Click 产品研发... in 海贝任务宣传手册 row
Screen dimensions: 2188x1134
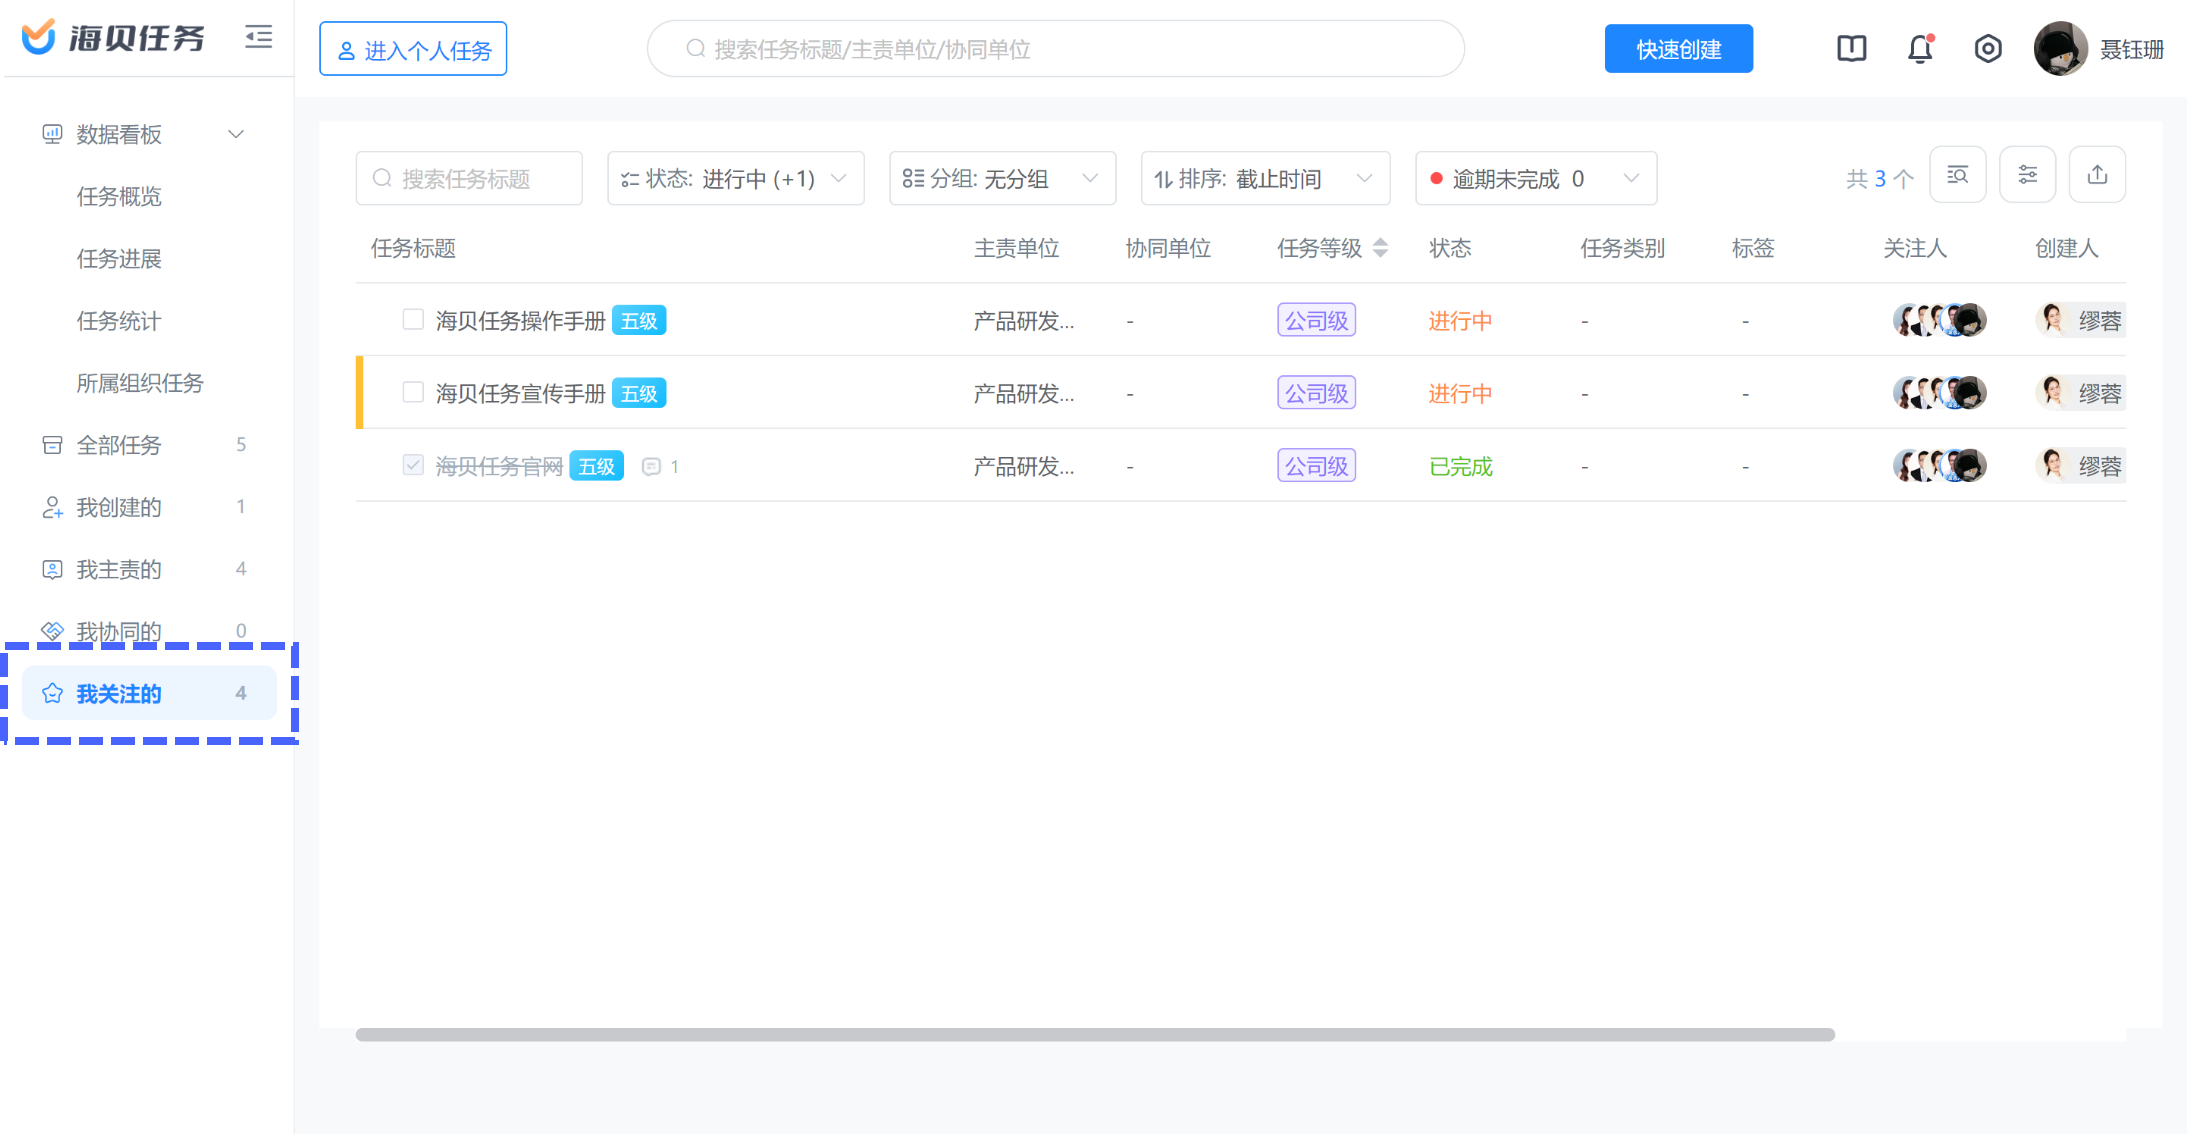click(x=1024, y=393)
